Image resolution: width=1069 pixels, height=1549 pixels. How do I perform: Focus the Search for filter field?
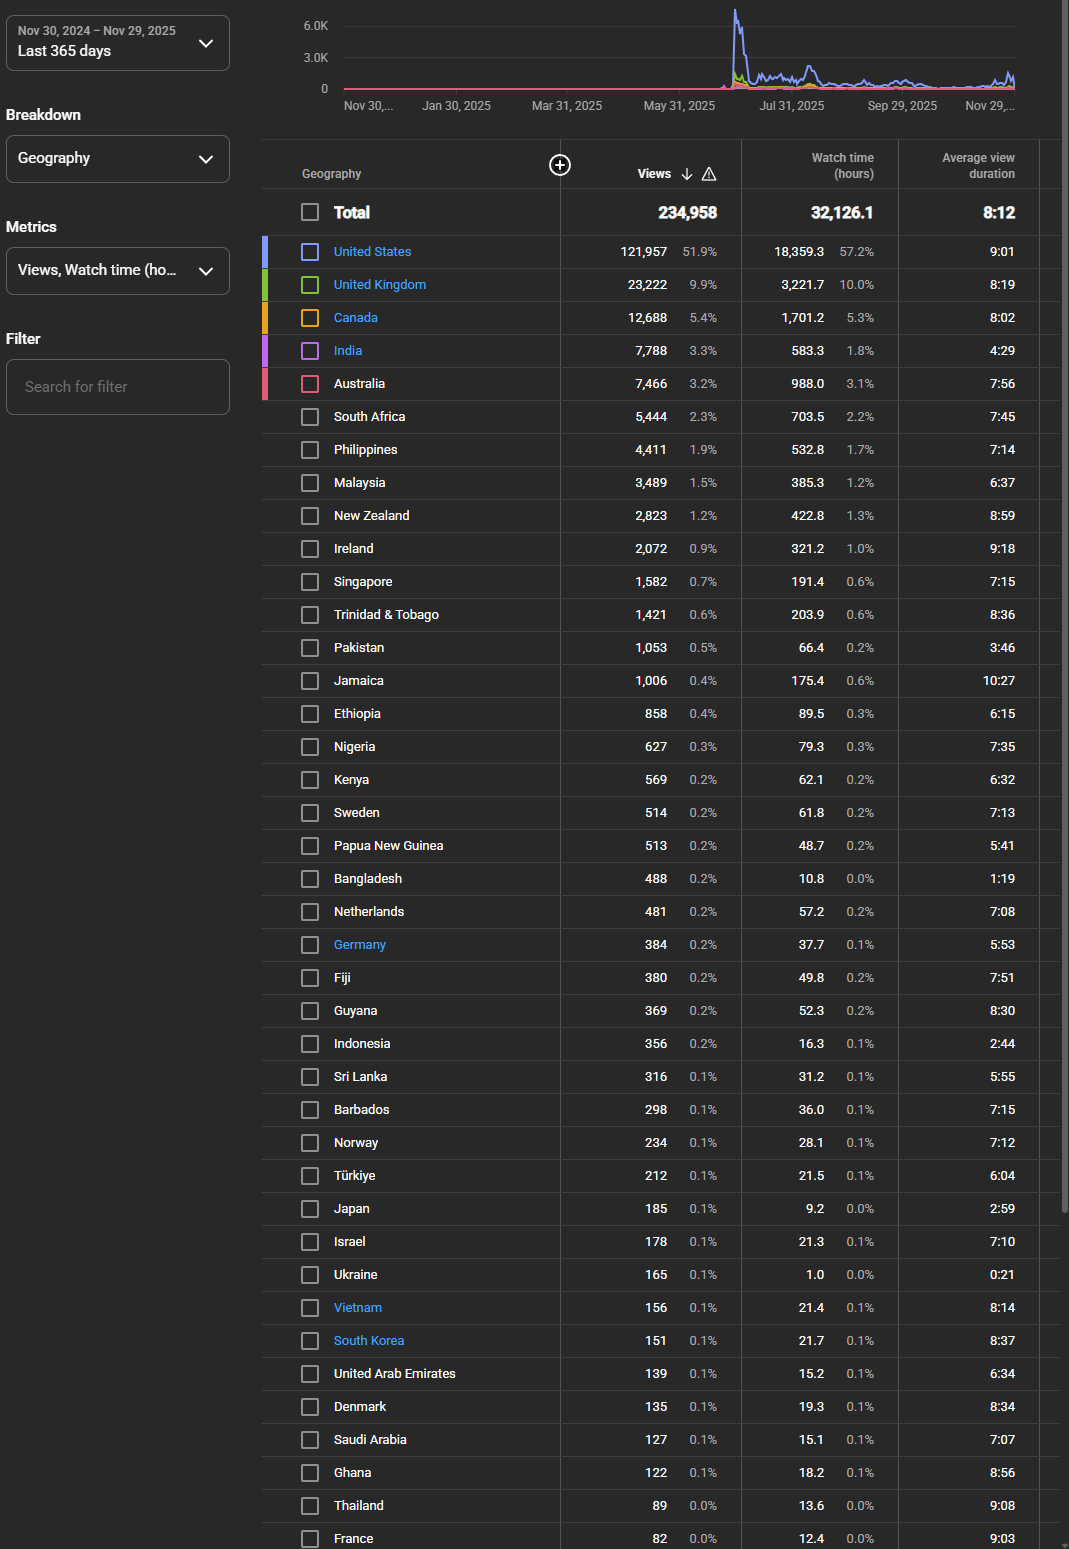click(x=117, y=387)
